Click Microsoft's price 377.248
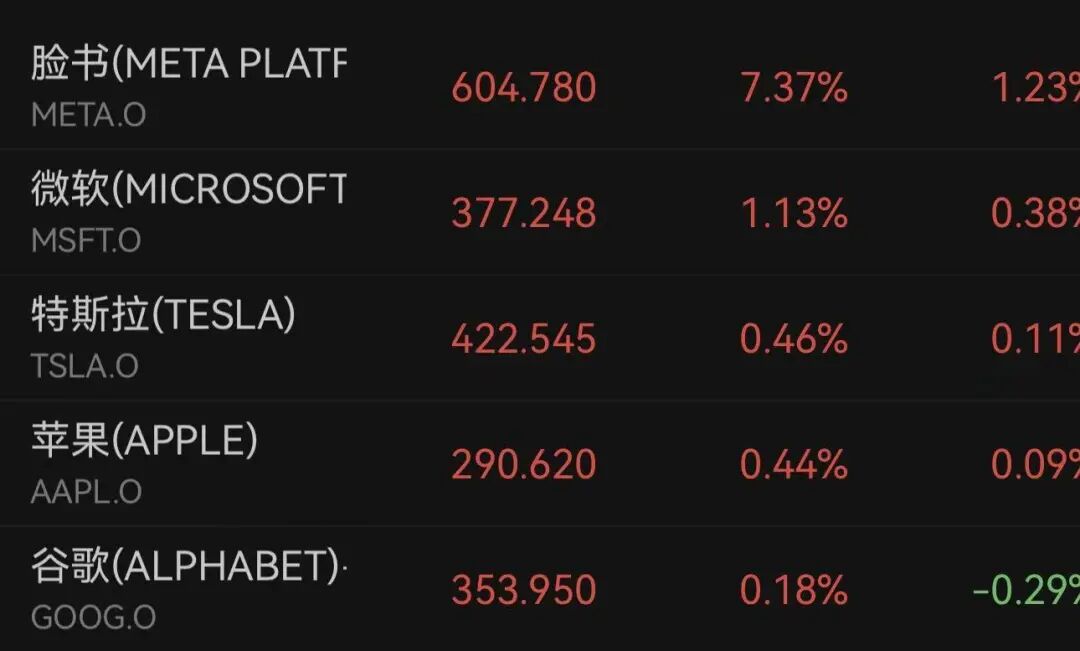This screenshot has height=651, width=1080. 523,213
